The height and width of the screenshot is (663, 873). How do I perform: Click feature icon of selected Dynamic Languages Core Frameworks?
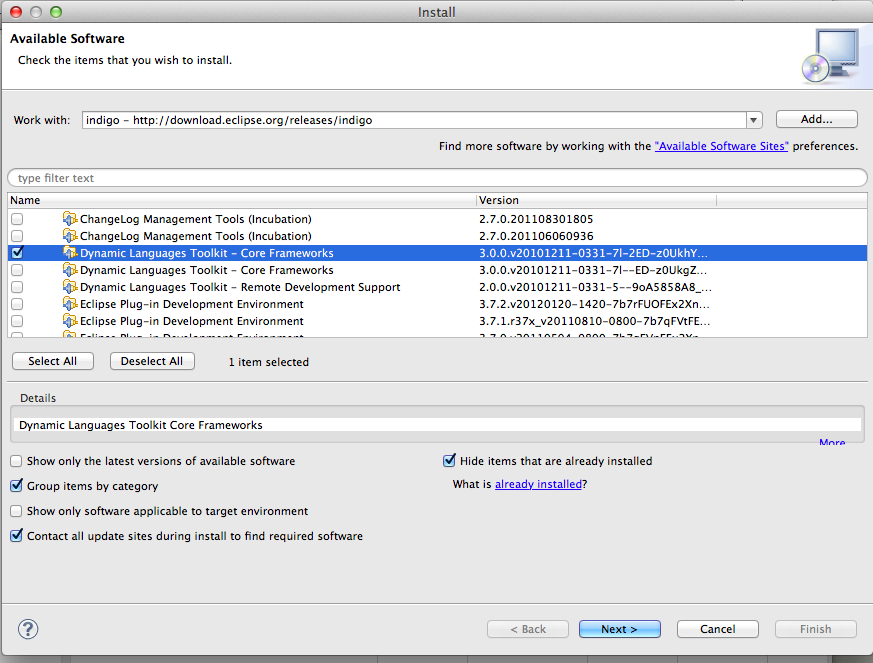pyautogui.click(x=70, y=253)
